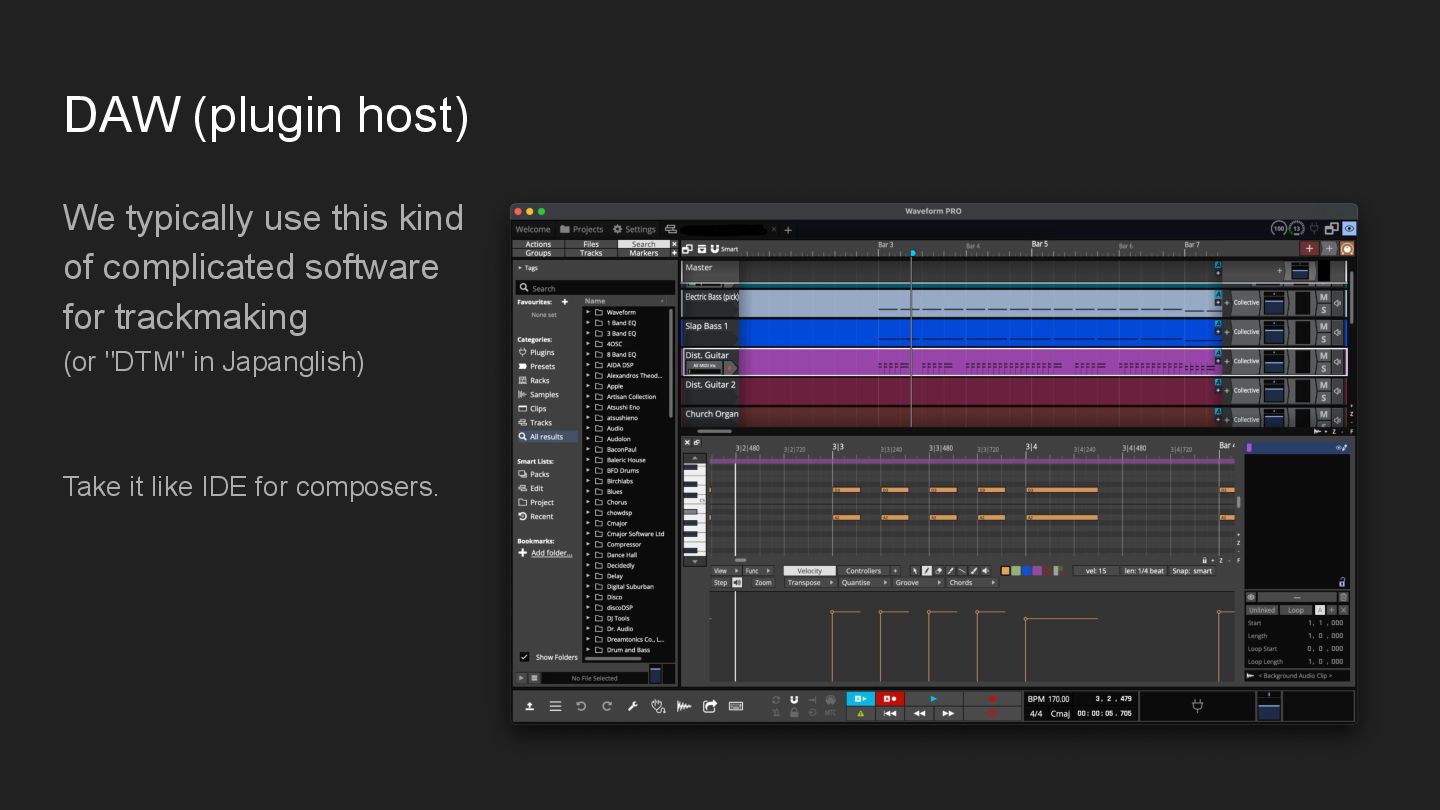Screen dimensions: 1440x810
Task: Click the undo arrow icon
Action: [581, 706]
